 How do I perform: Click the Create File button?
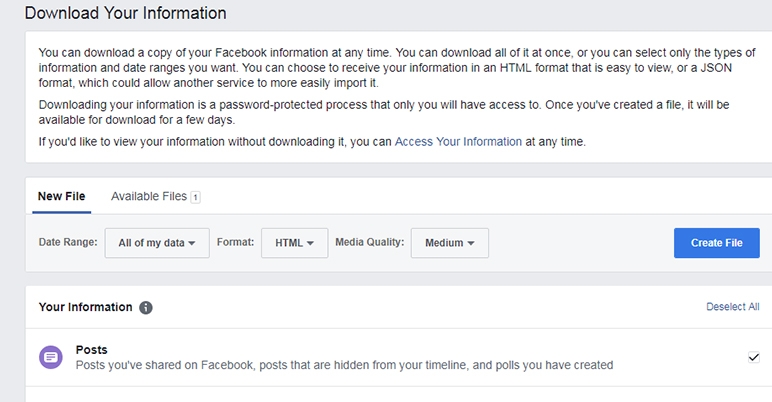point(716,243)
